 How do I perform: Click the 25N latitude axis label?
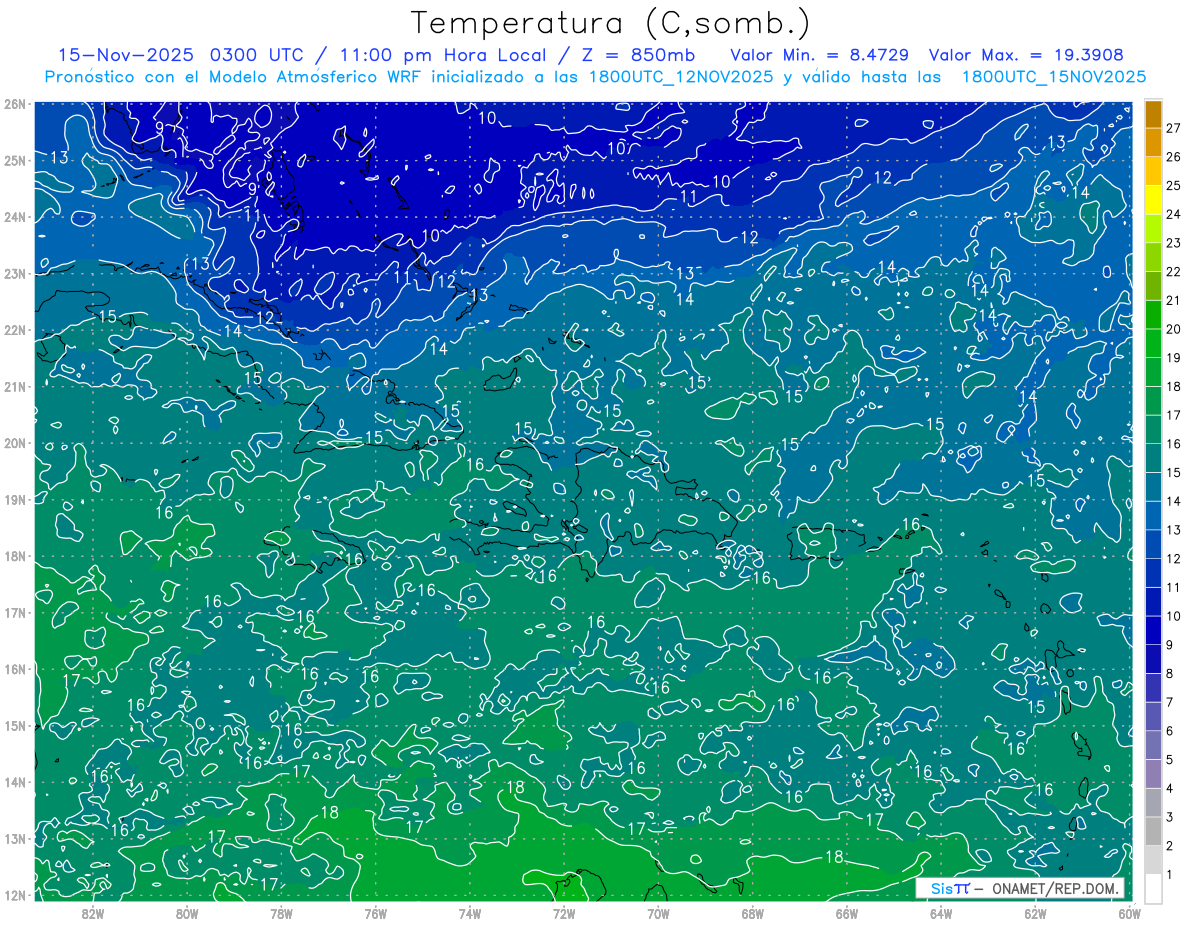click(x=14, y=160)
